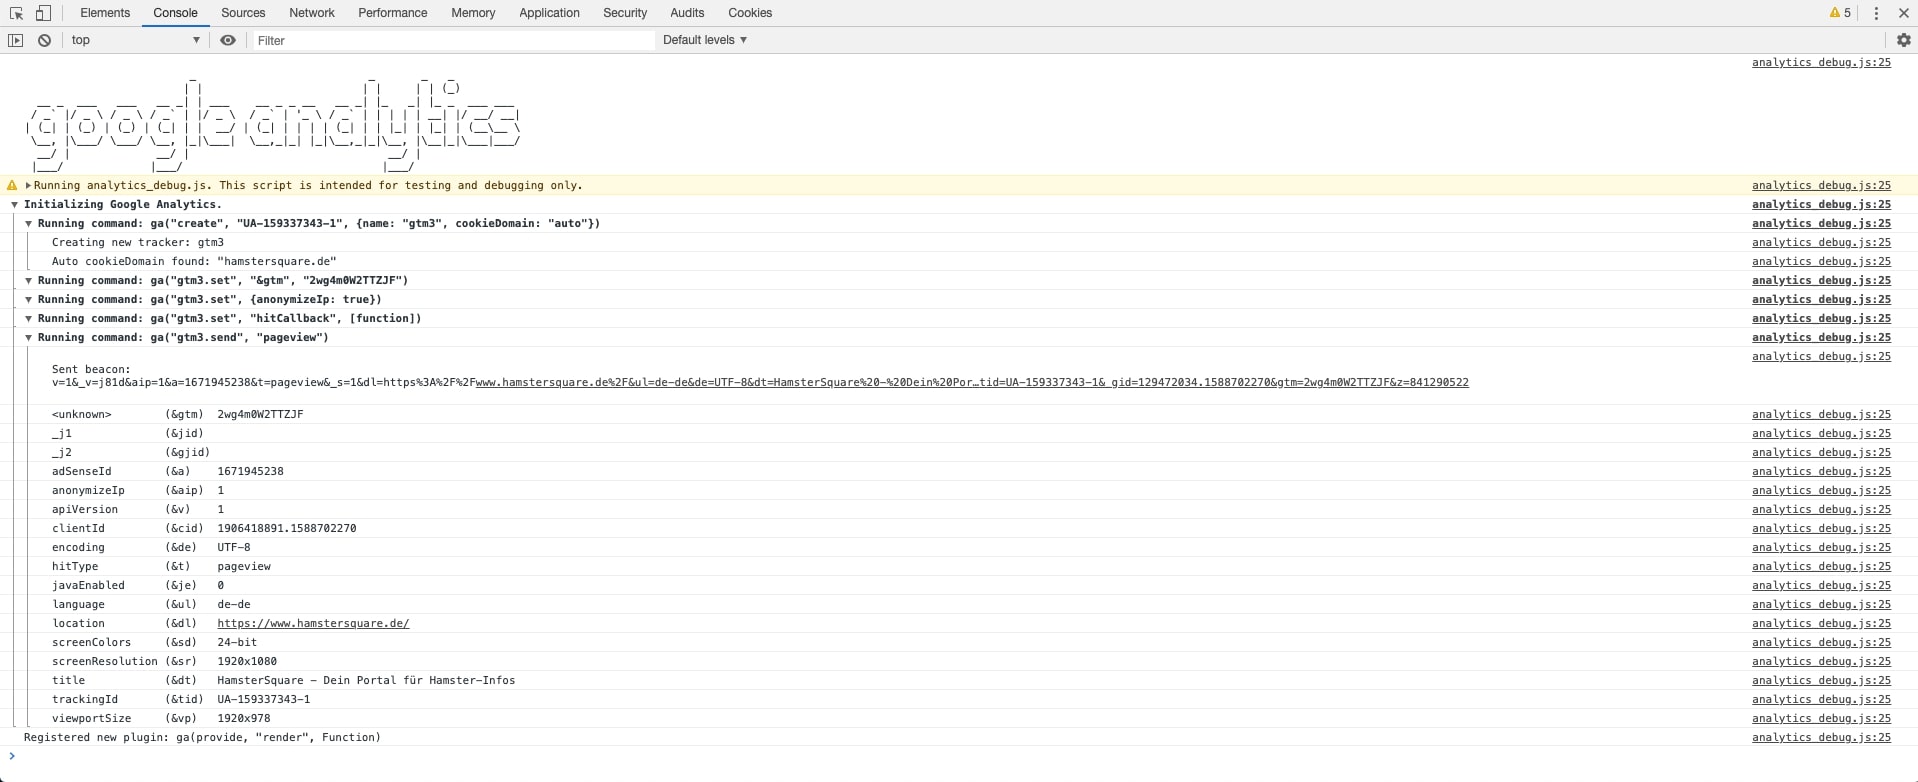Select the title value HamsterSquare text
Image resolution: width=1918 pixels, height=782 pixels.
pyautogui.click(x=366, y=681)
